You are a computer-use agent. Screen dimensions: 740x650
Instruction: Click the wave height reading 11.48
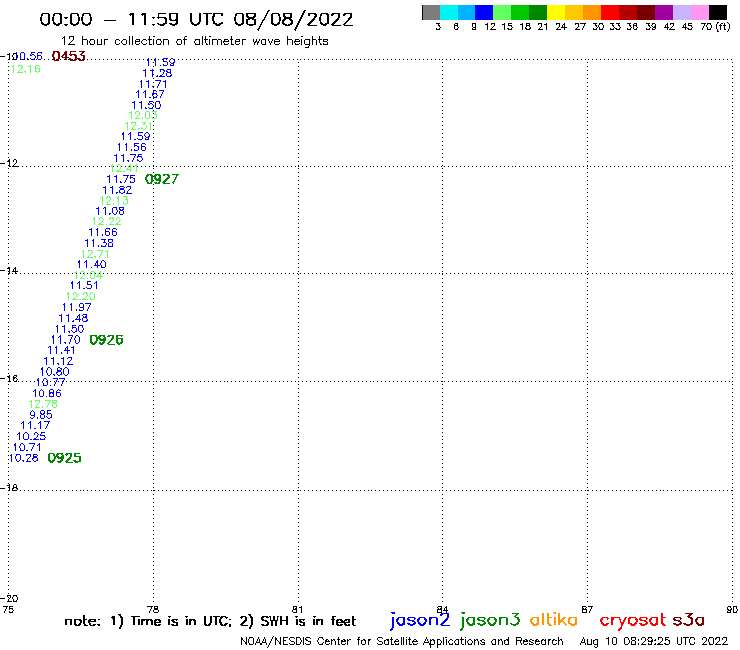(x=73, y=319)
